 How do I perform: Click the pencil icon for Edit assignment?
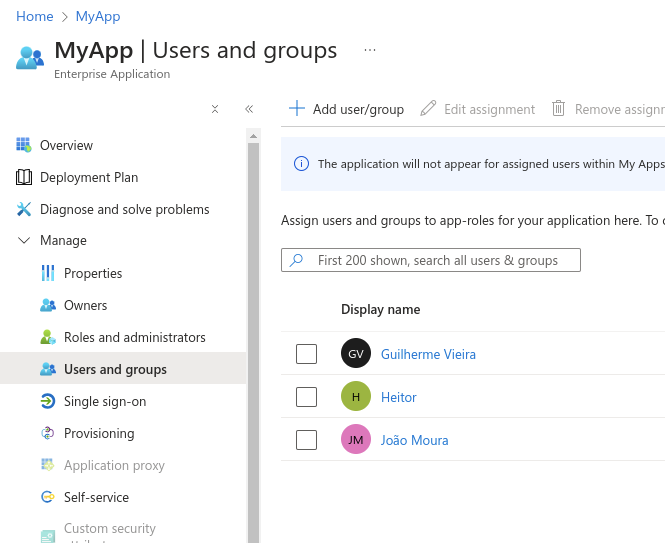428,108
